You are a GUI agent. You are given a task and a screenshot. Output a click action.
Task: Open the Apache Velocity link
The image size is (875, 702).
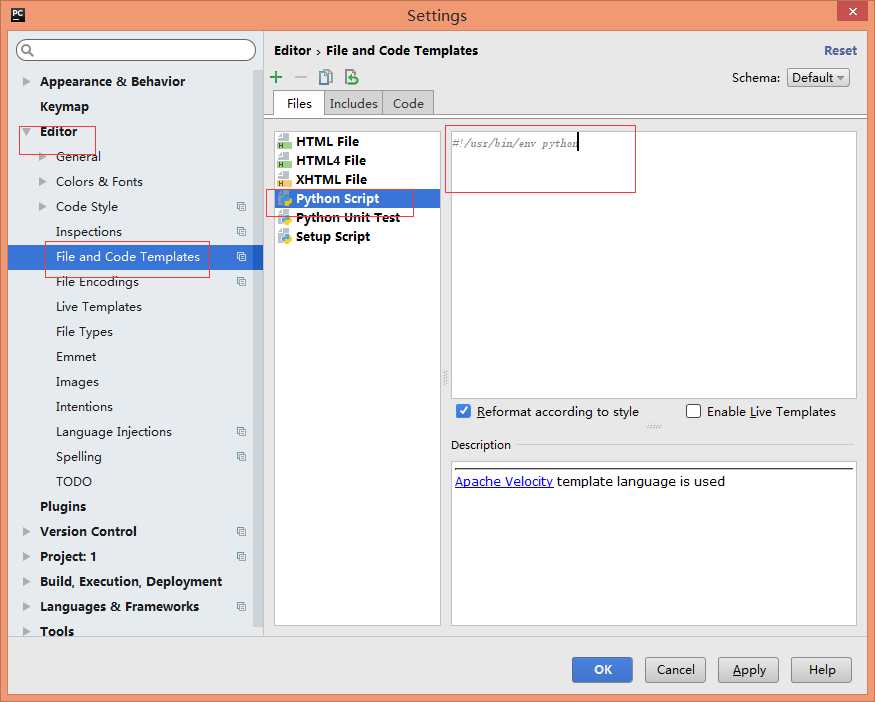click(x=504, y=481)
